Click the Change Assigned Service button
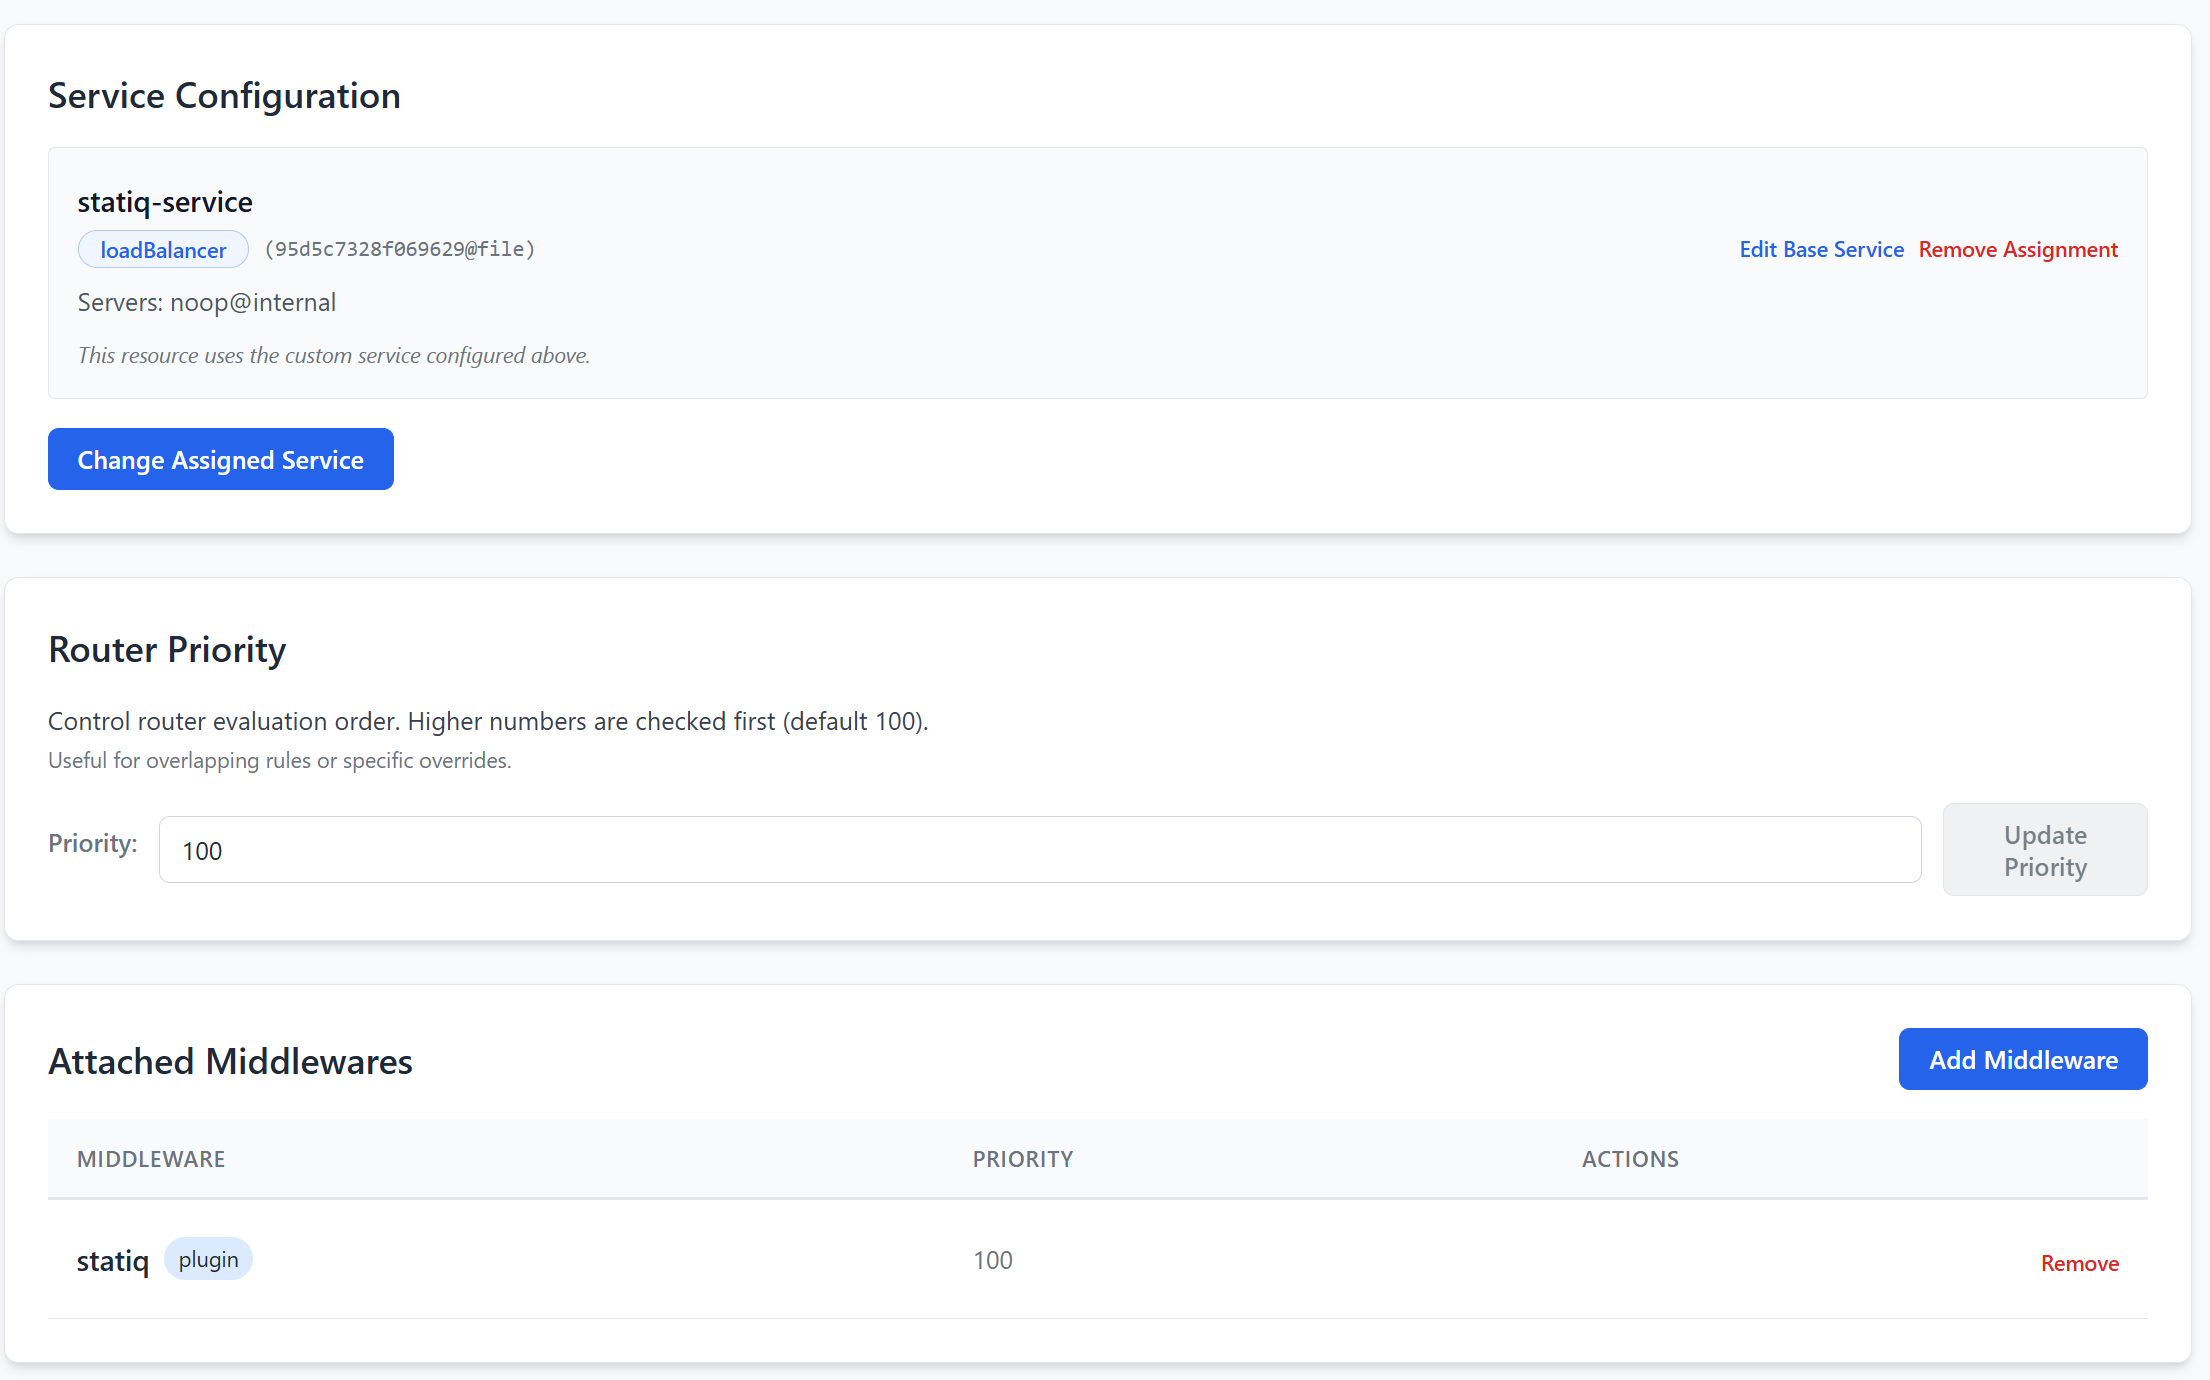Viewport: 2210px width, 1380px height. click(x=221, y=459)
